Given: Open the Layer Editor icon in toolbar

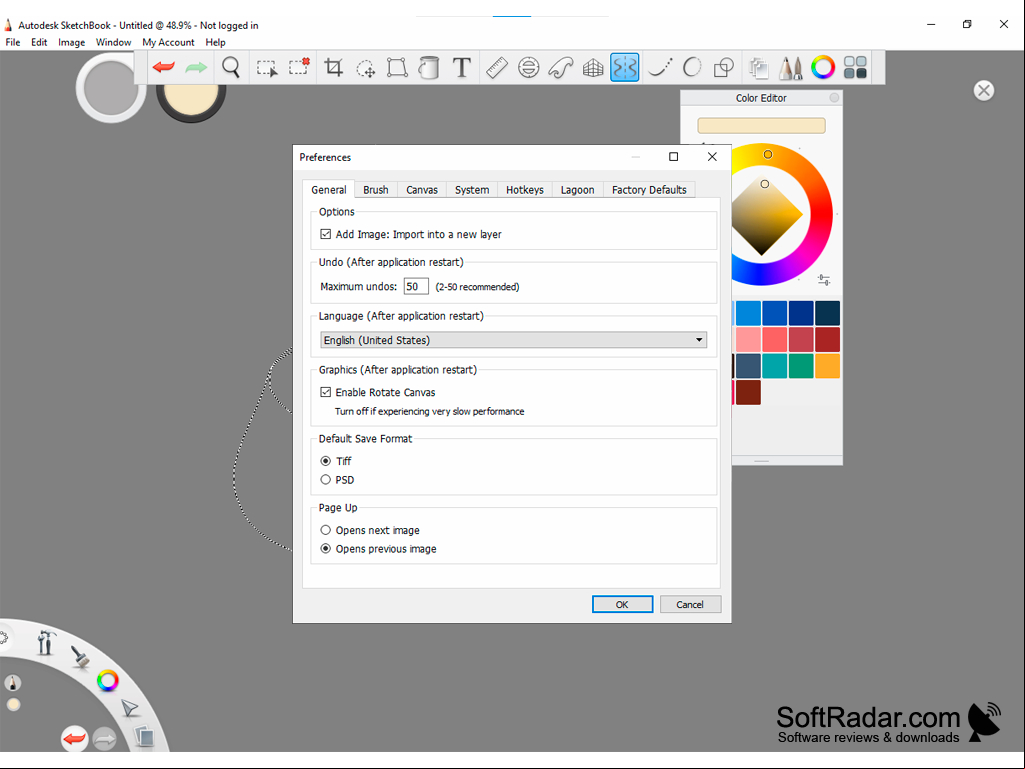Looking at the screenshot, I should point(758,67).
